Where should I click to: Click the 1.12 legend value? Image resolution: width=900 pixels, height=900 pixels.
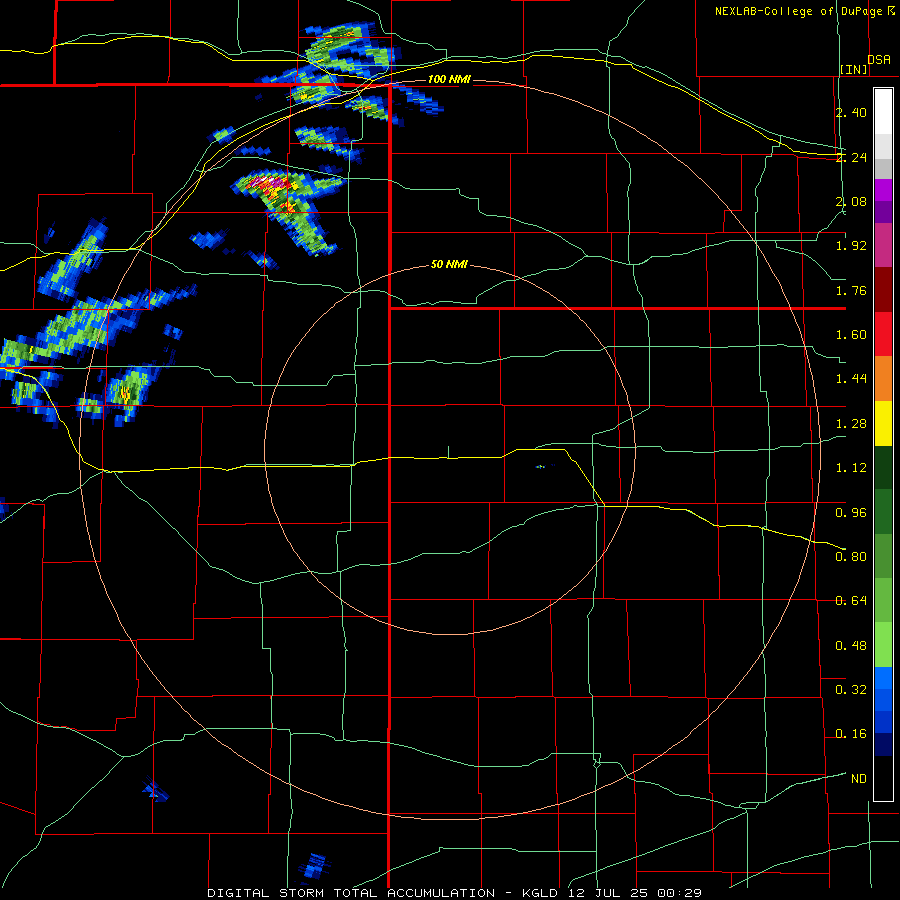pos(851,468)
